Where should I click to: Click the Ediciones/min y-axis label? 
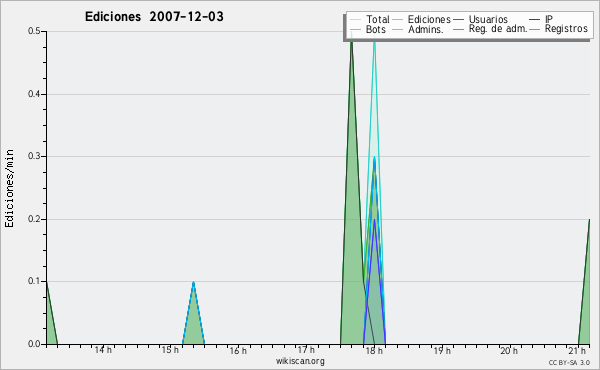pos(9,188)
